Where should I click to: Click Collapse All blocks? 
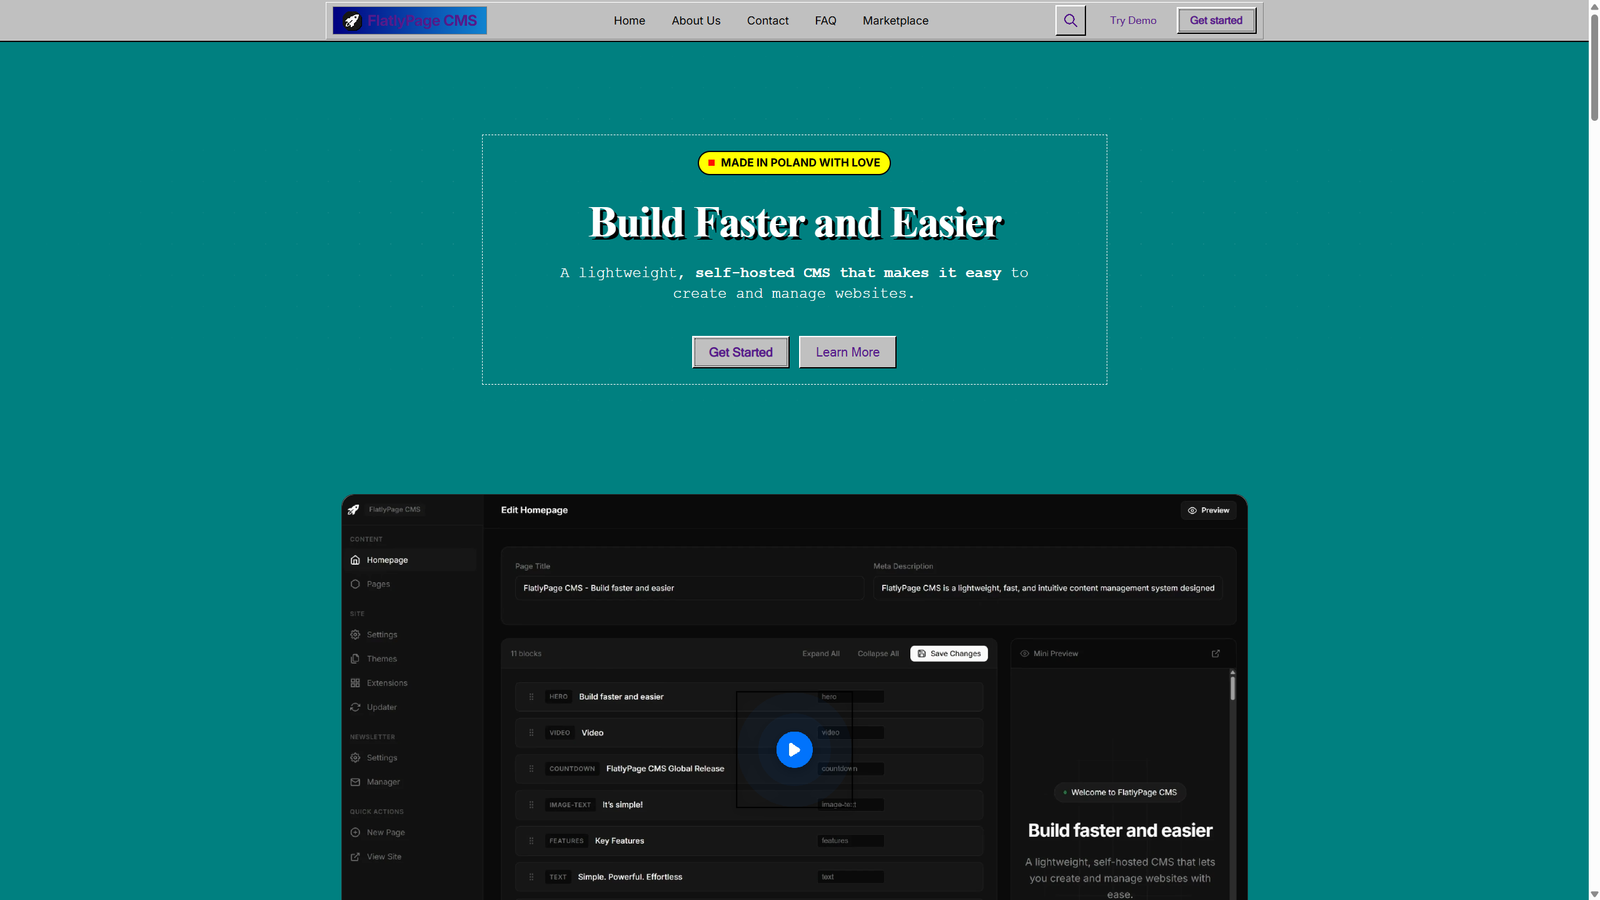[877, 654]
